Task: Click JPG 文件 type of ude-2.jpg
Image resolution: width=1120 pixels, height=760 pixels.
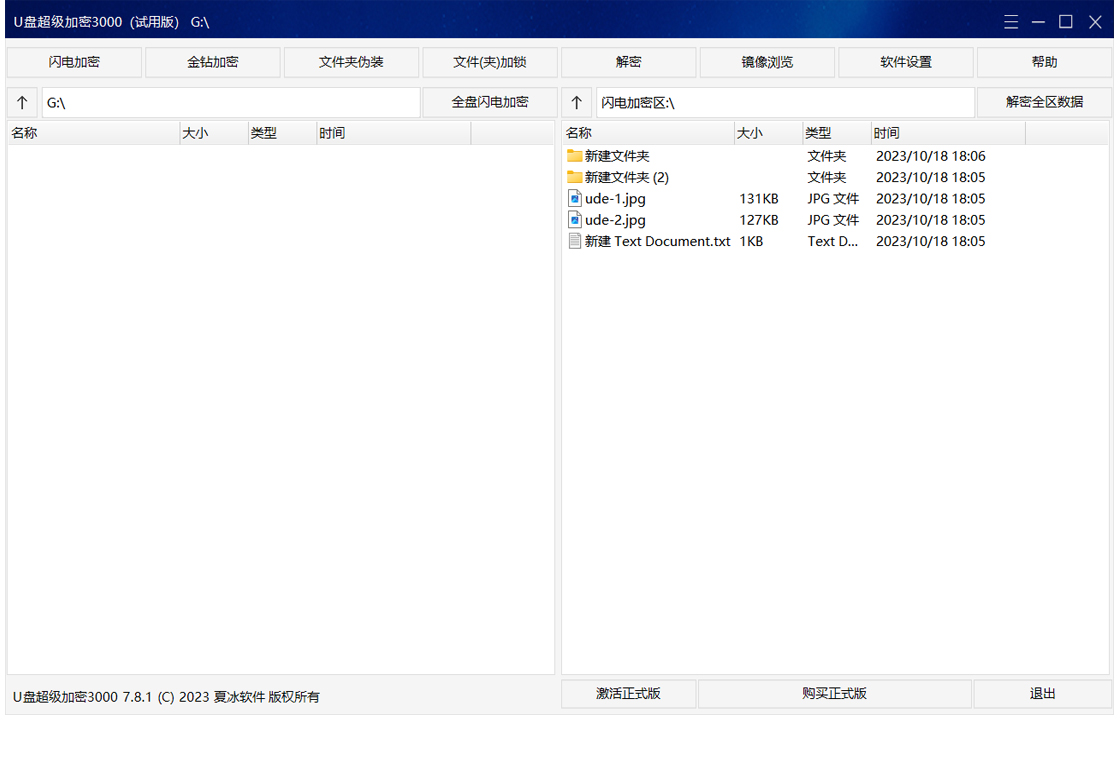Action: click(833, 220)
